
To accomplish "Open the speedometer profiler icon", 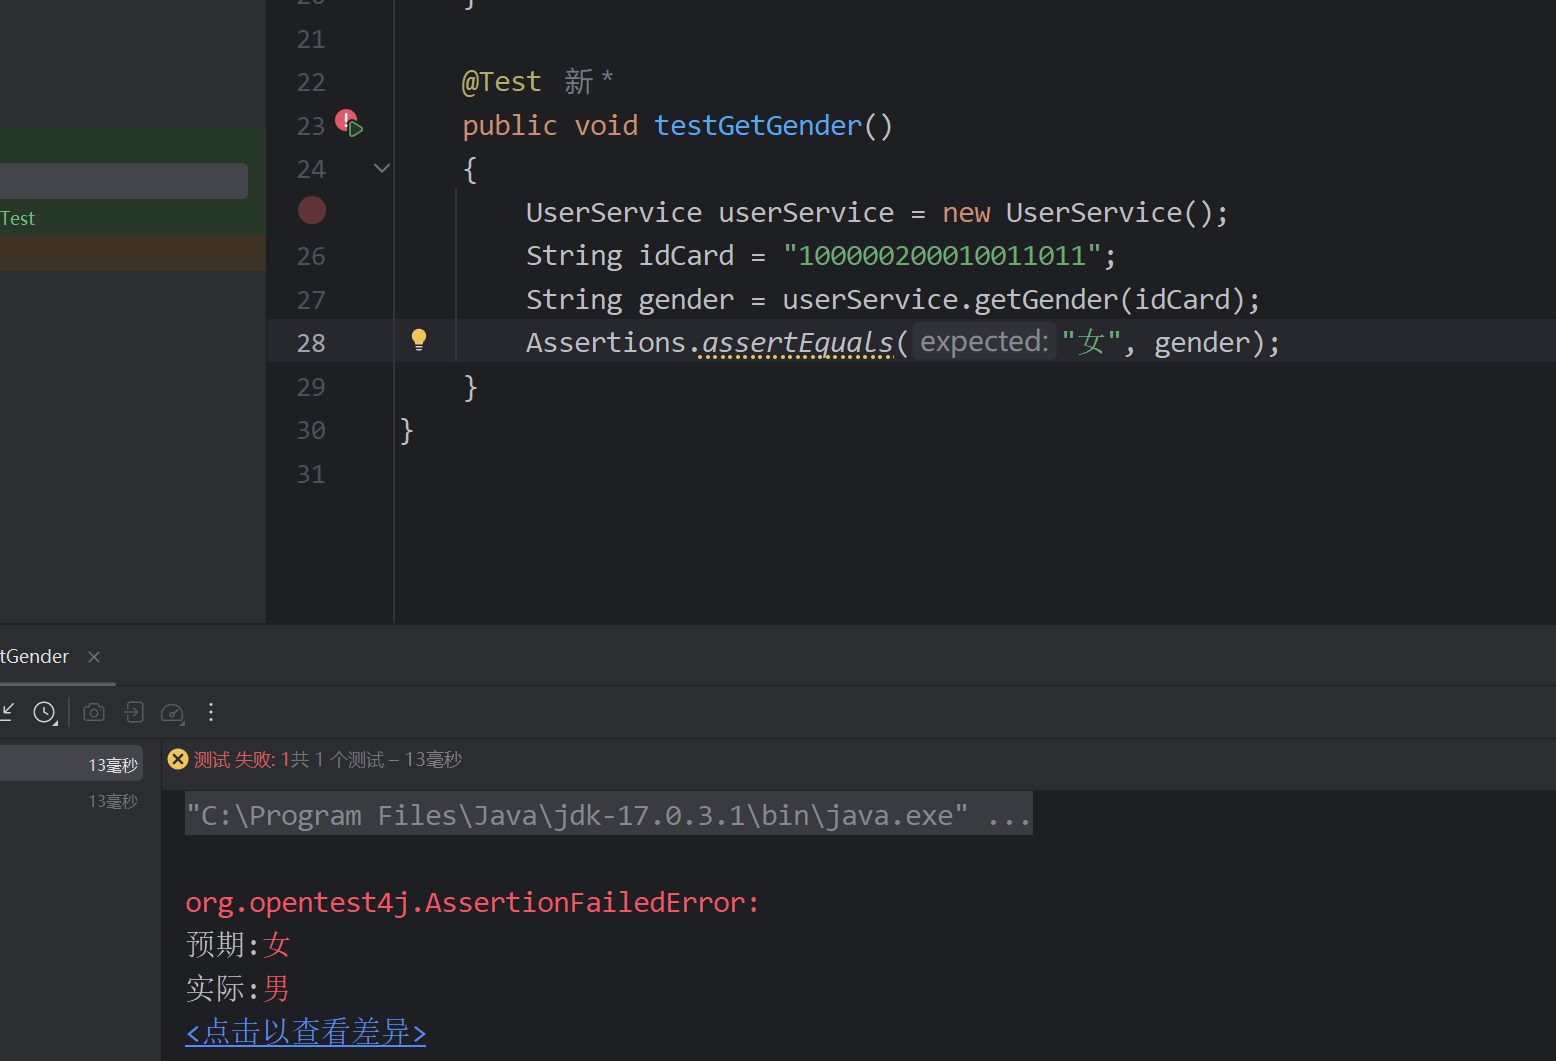I will coord(172,712).
